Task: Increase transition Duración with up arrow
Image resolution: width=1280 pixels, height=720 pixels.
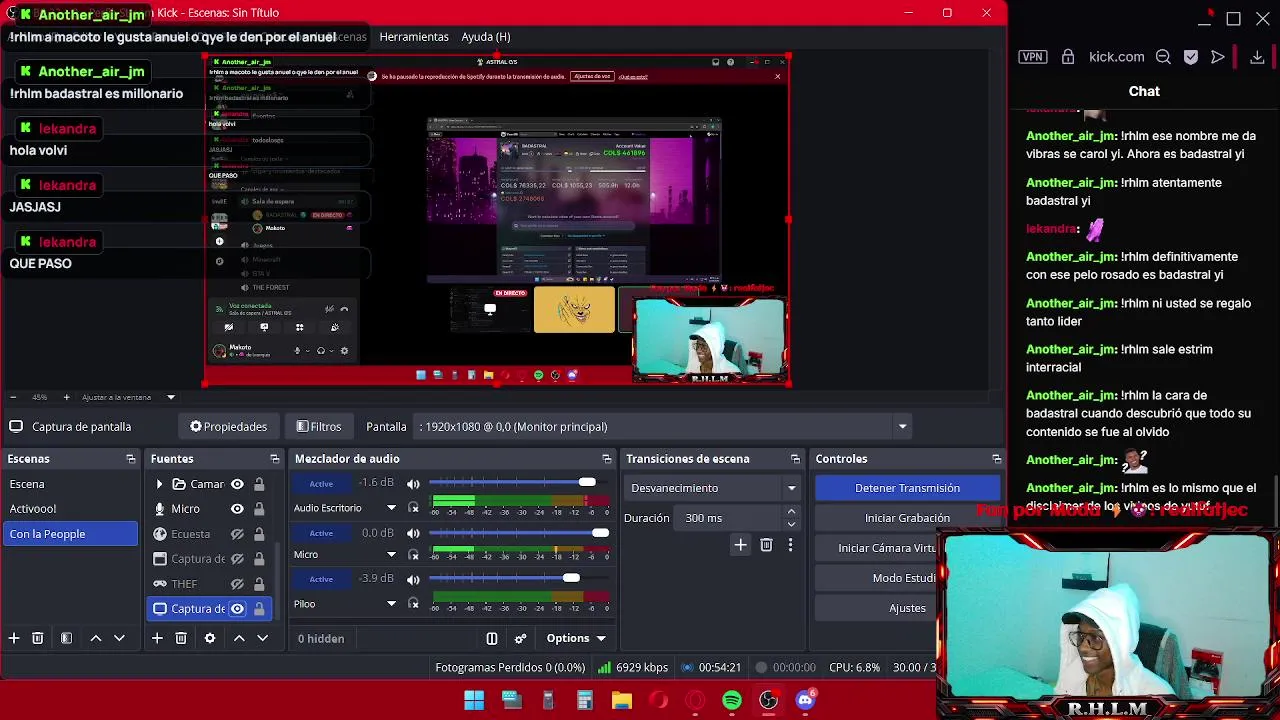Action: pos(791,512)
